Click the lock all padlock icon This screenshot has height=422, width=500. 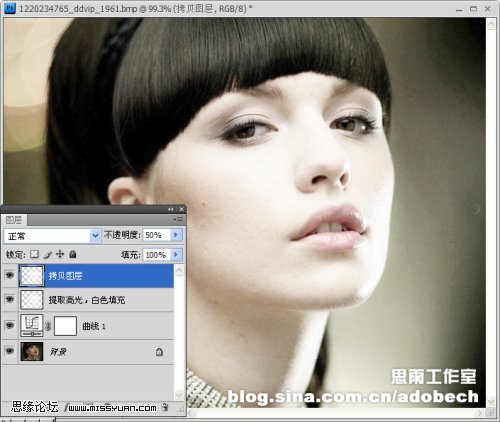73,255
